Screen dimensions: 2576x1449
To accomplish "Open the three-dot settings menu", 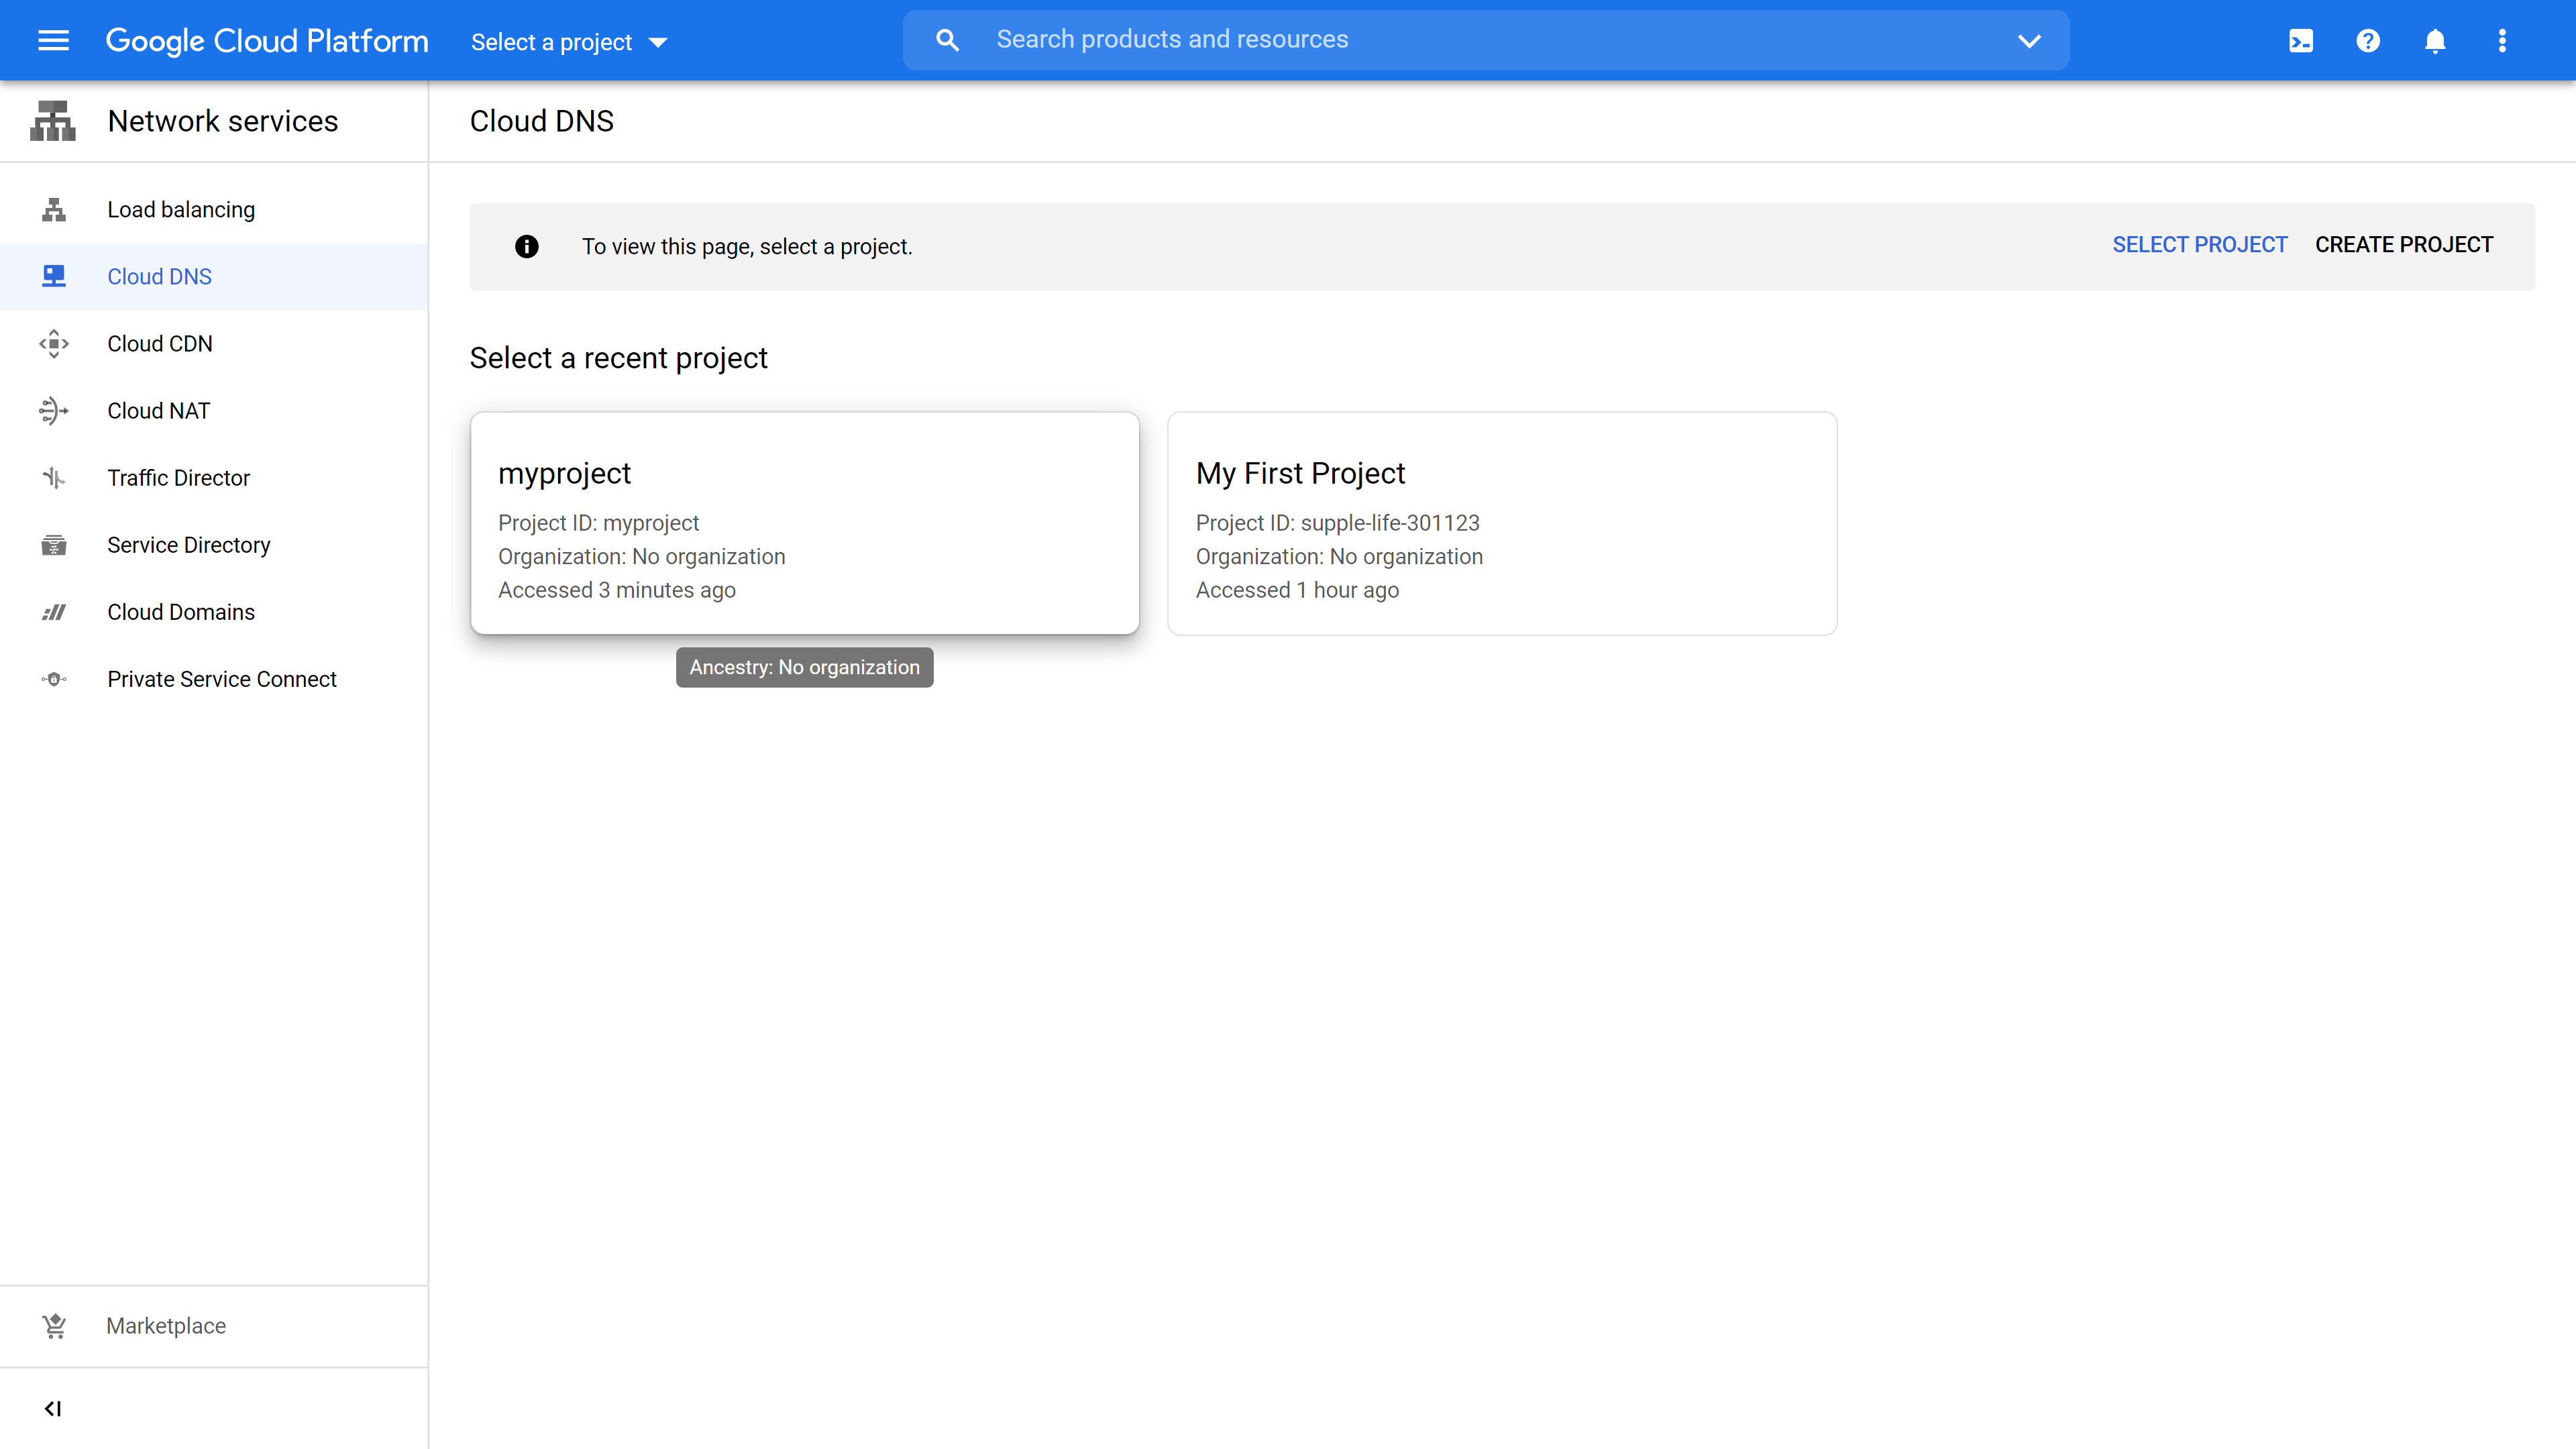I will point(2502,41).
